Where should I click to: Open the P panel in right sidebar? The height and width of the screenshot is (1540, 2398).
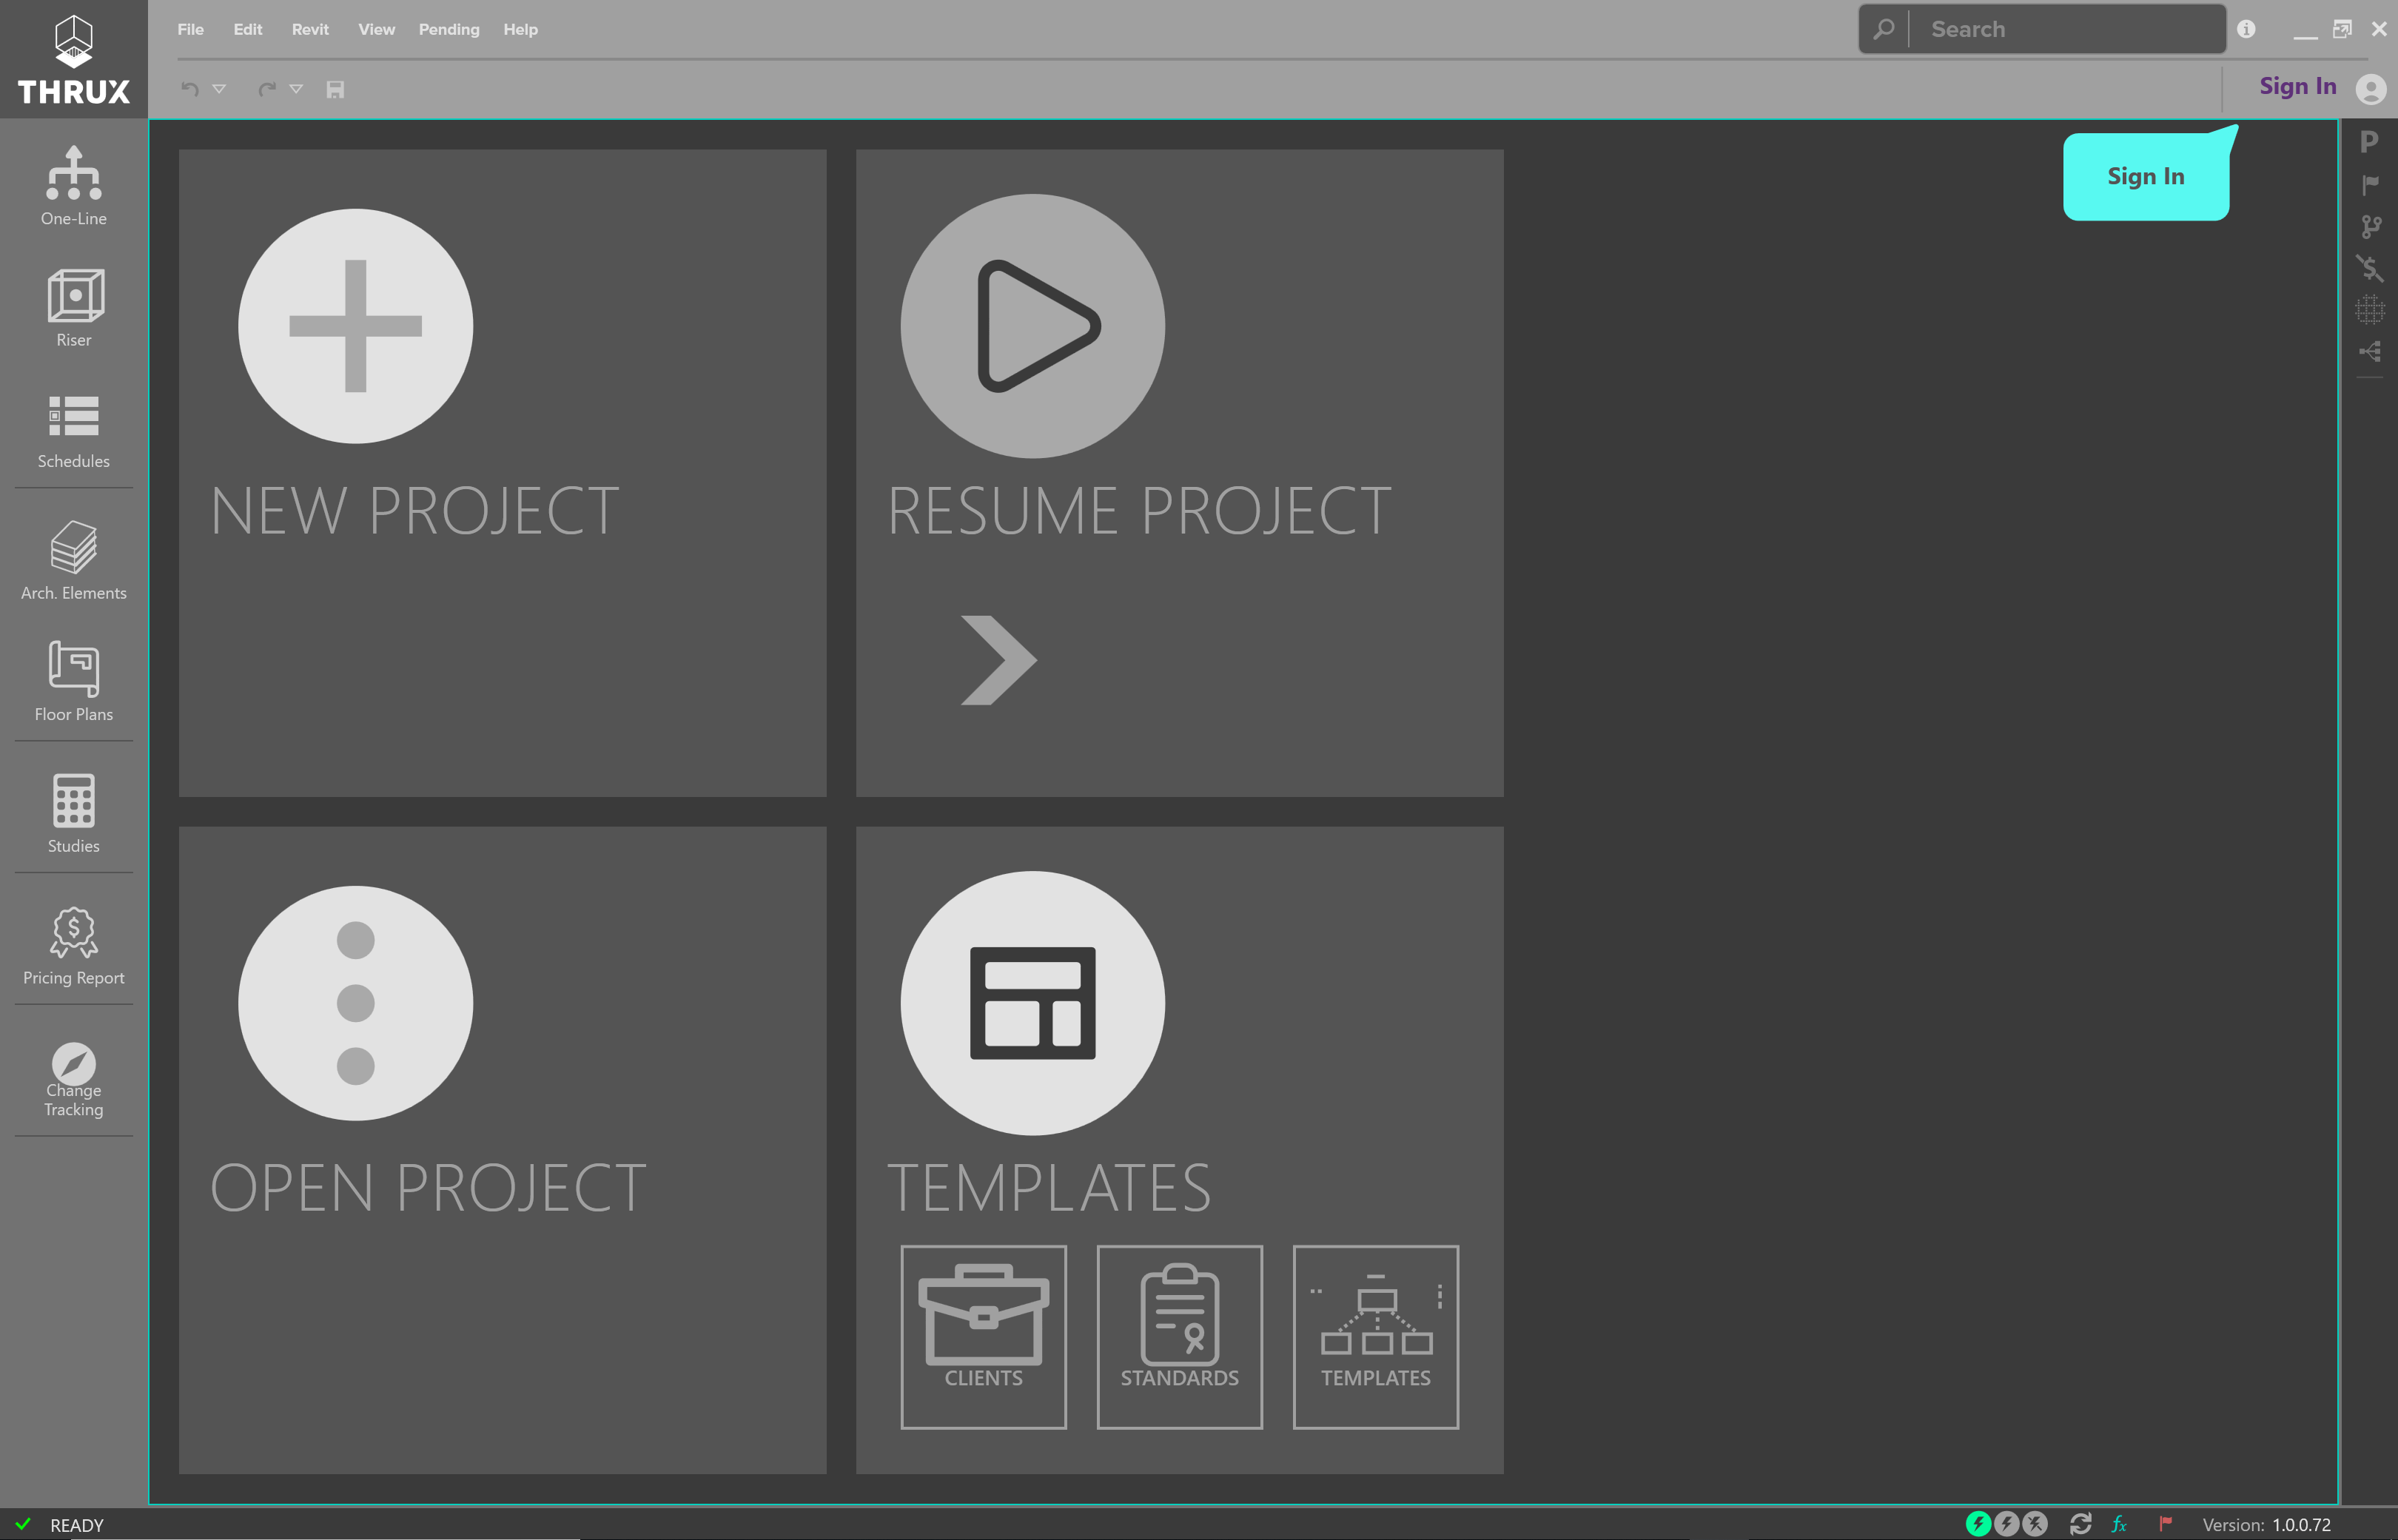coord(2369,142)
